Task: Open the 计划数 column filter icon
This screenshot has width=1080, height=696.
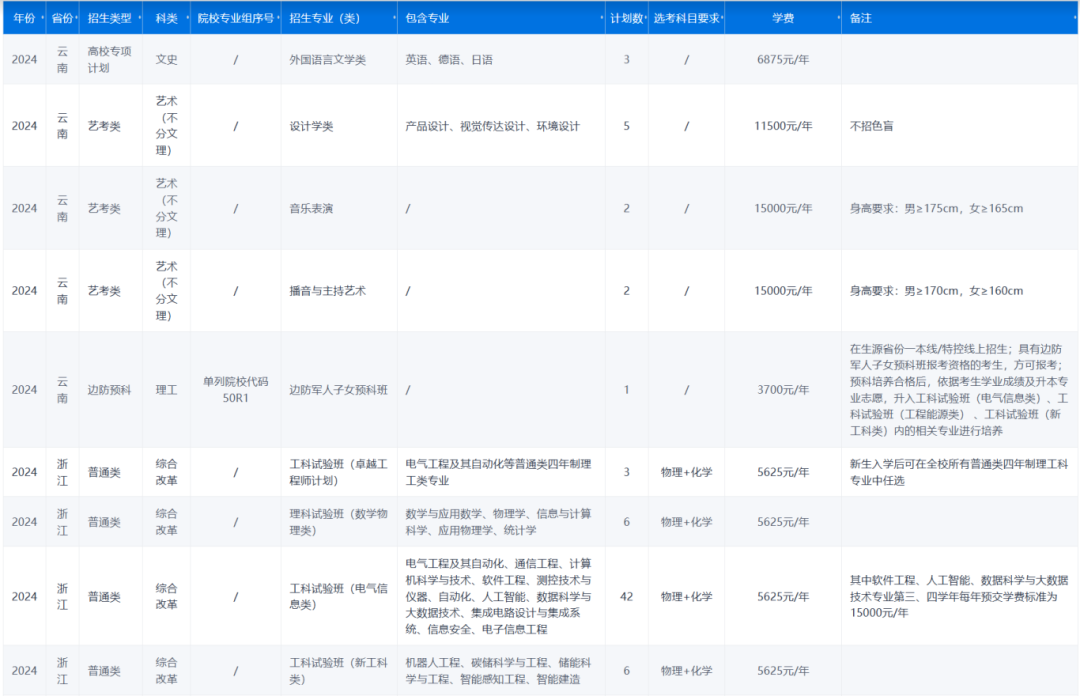Action: click(644, 18)
